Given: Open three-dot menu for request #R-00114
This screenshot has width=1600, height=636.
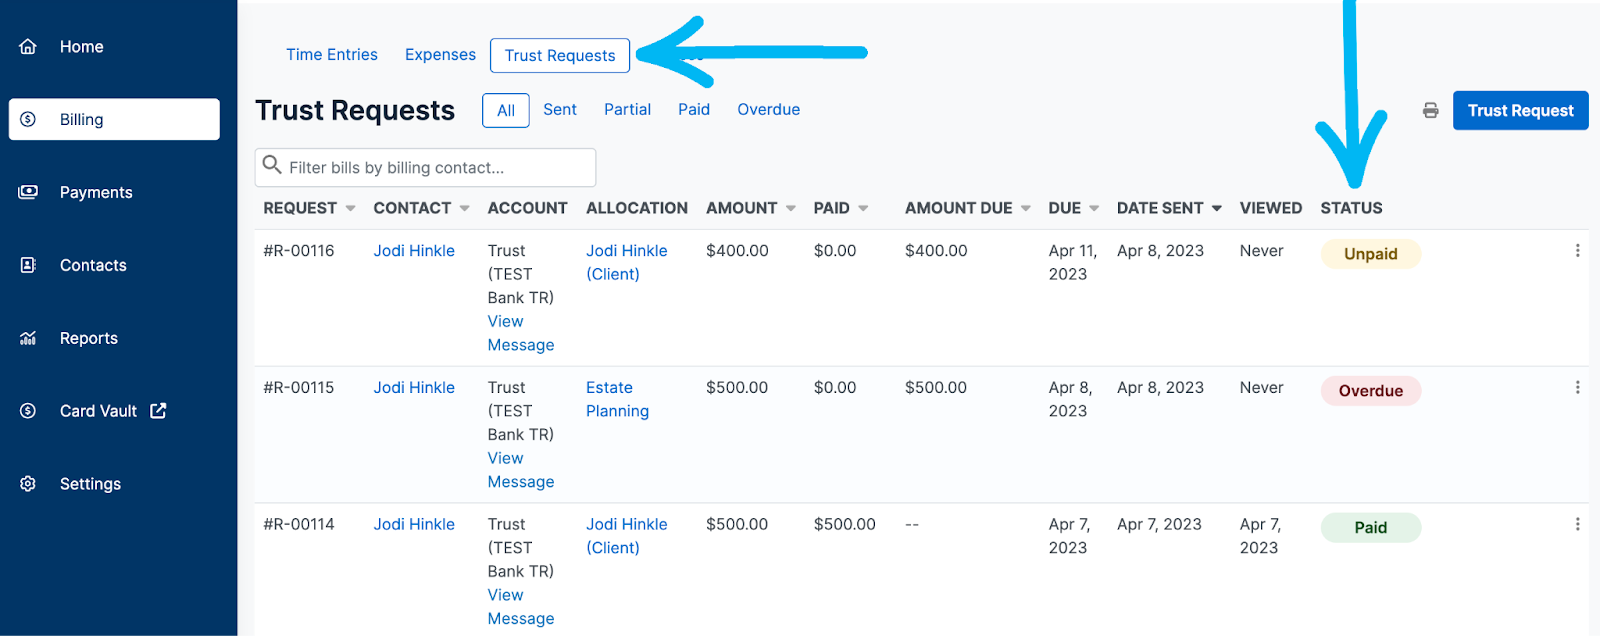Looking at the screenshot, I should (x=1577, y=524).
